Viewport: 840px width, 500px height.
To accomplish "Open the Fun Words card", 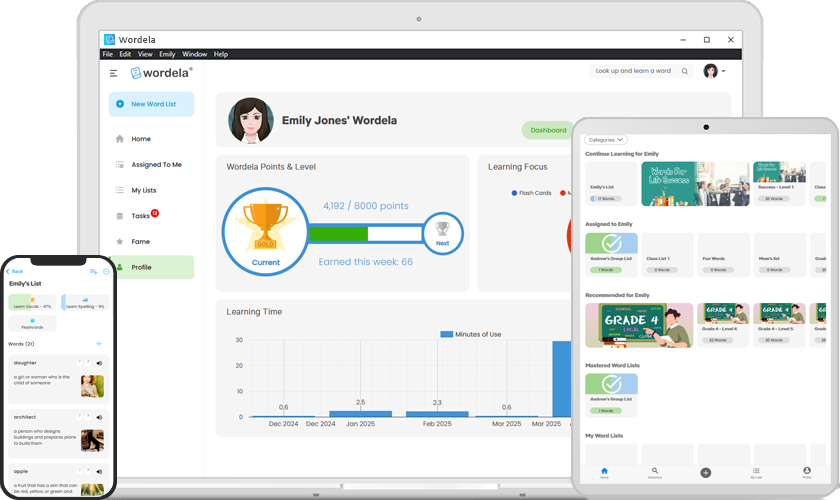I will click(723, 255).
